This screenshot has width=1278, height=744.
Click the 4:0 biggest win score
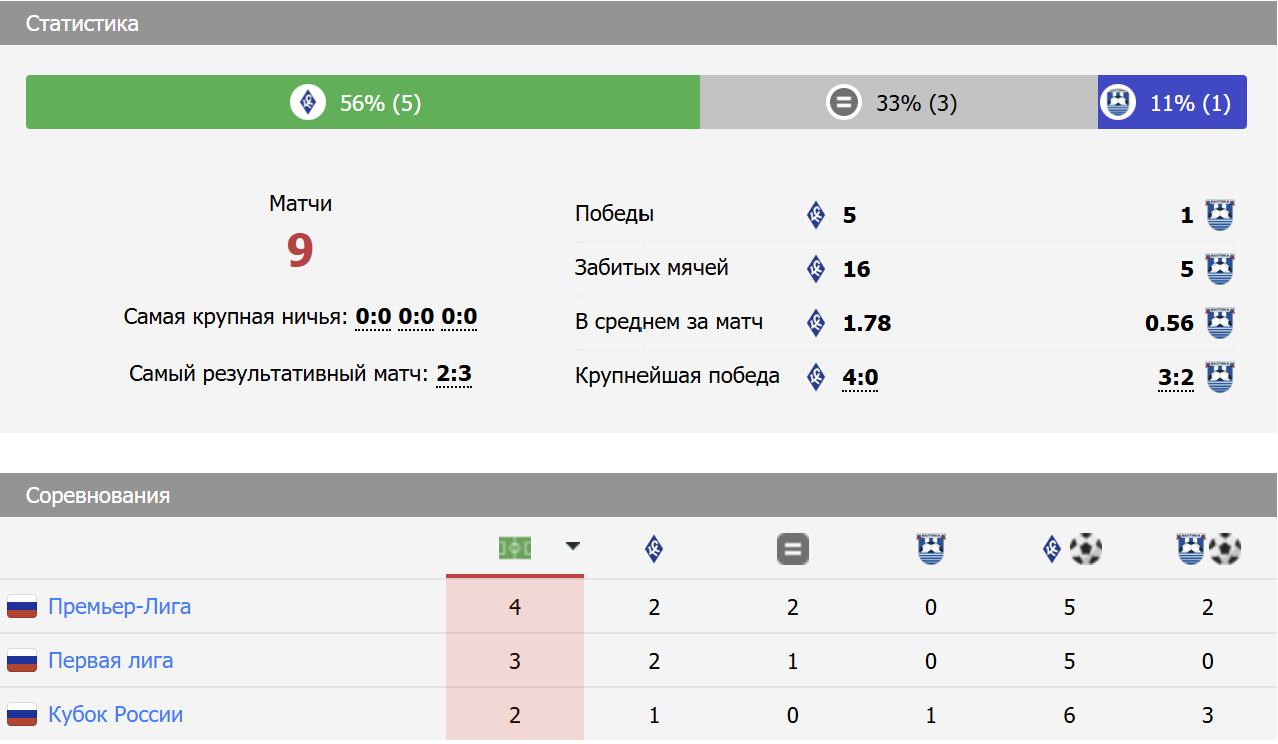point(860,377)
